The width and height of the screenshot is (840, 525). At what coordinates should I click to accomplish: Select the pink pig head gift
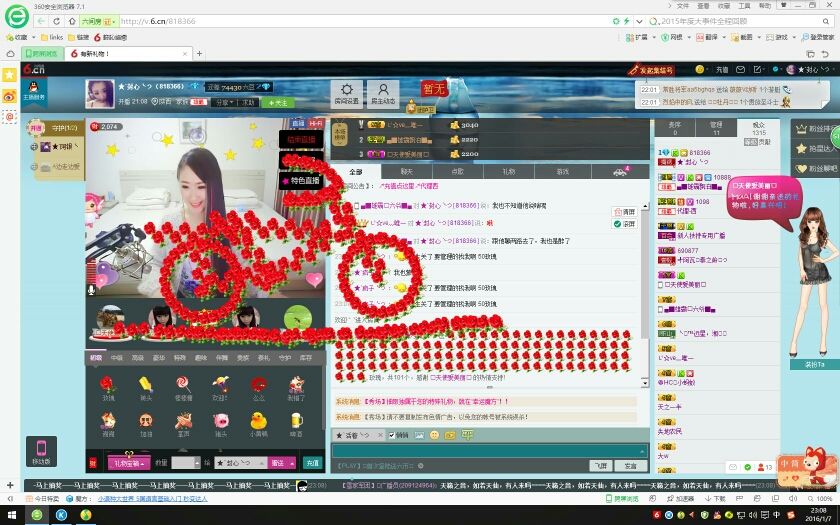(x=221, y=421)
